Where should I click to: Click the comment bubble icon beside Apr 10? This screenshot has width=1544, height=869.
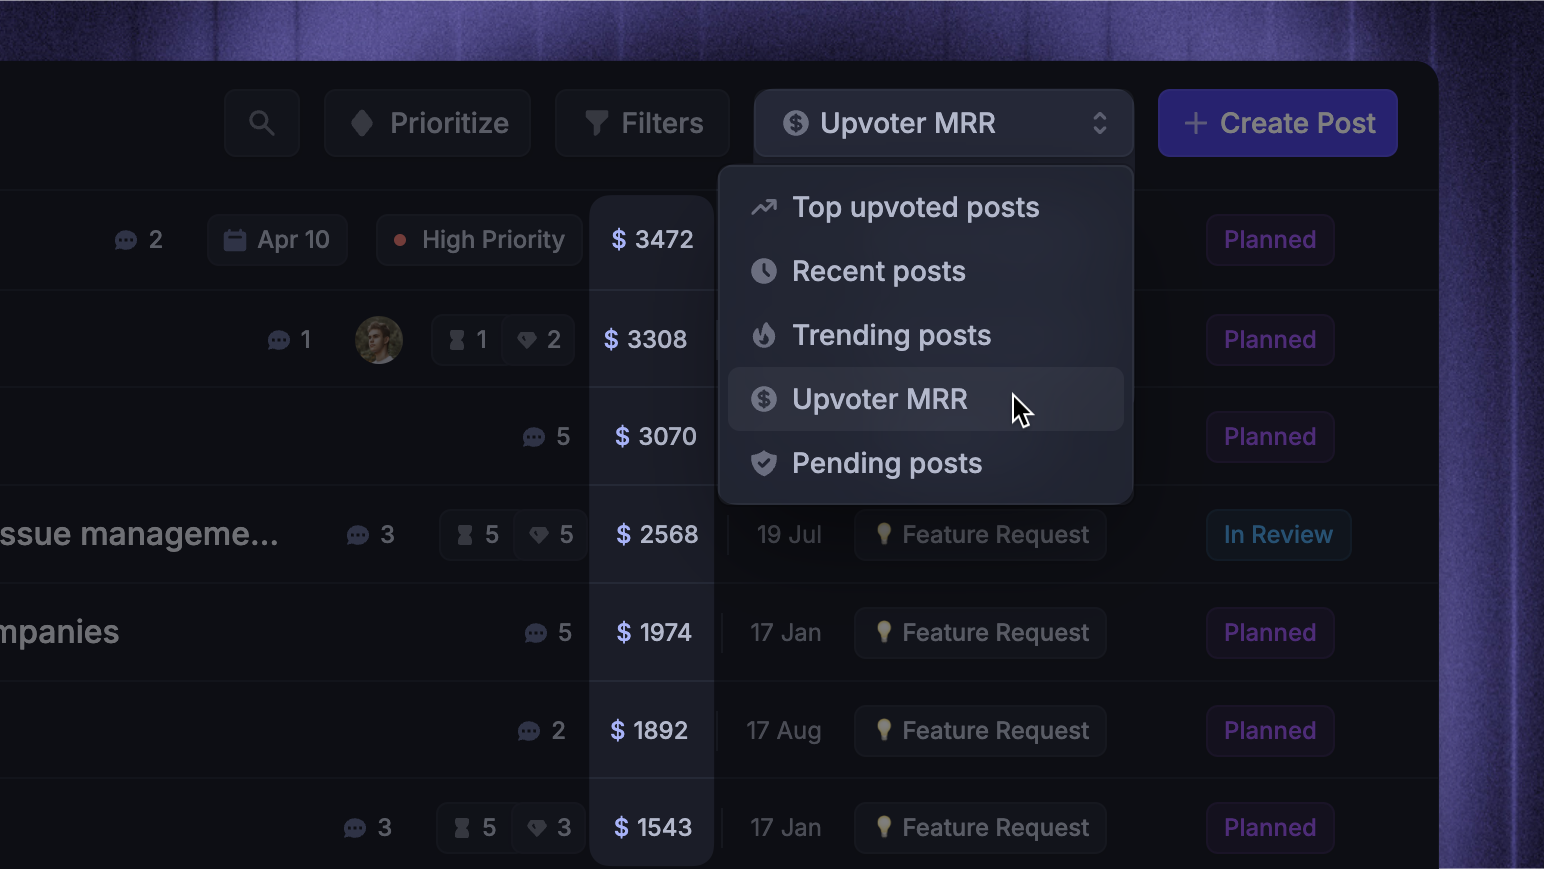pyautogui.click(x=126, y=241)
